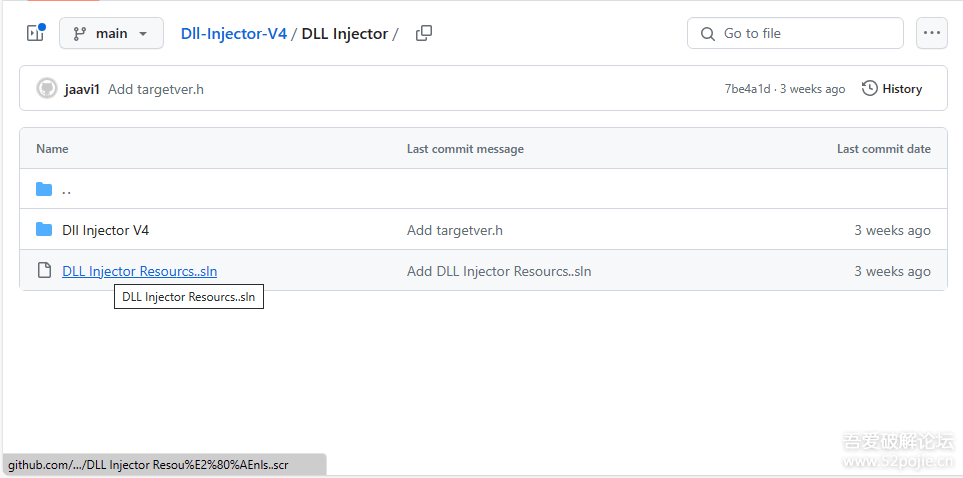Click 3 weeks ago in the Resourcs..sln row
This screenshot has height=478, width=963.
tap(892, 271)
